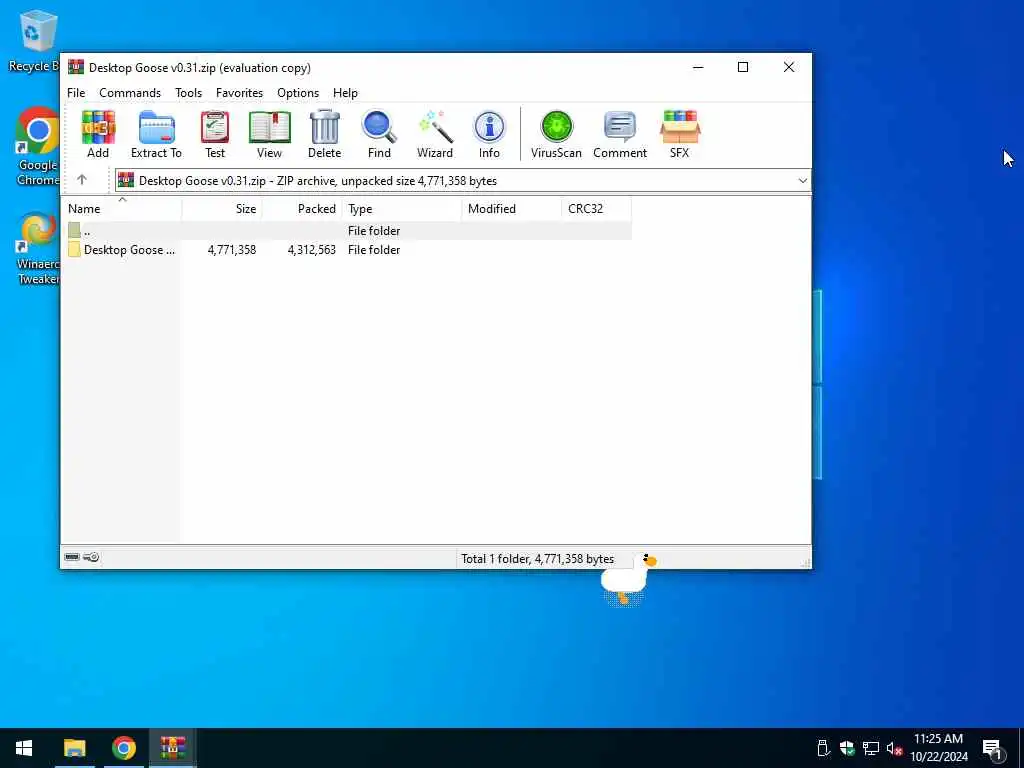Expand the archive path dropdown arrow
Image resolution: width=1024 pixels, height=768 pixels.
tap(803, 181)
